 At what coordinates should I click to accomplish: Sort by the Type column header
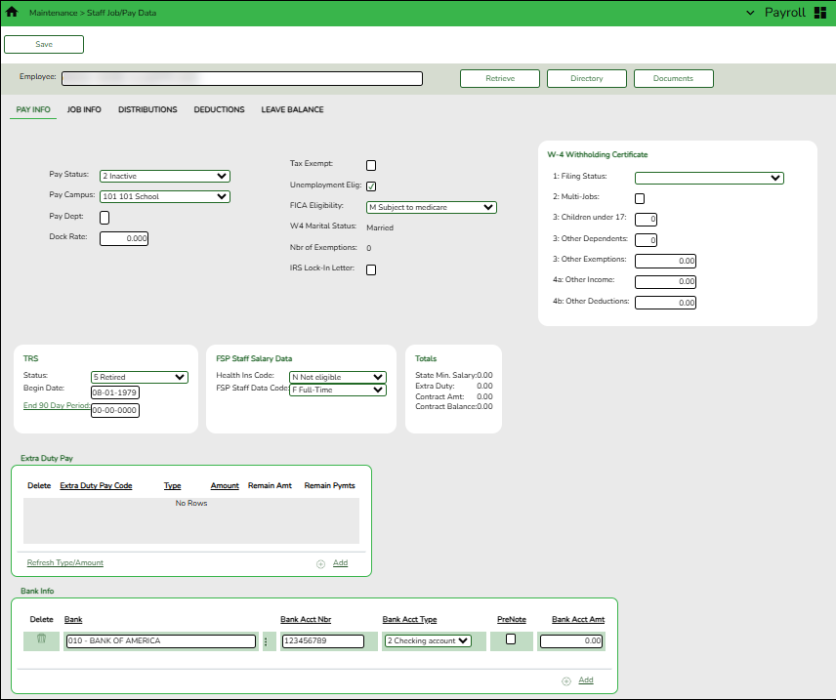[172, 485]
